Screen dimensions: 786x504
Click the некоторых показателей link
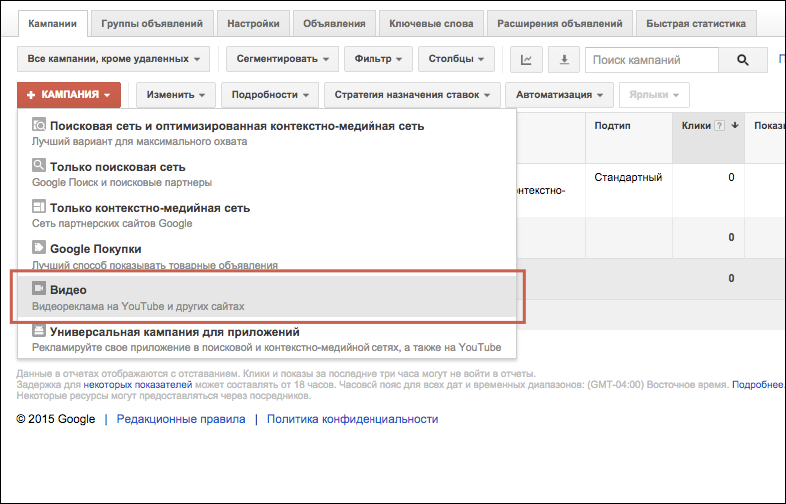point(138,385)
